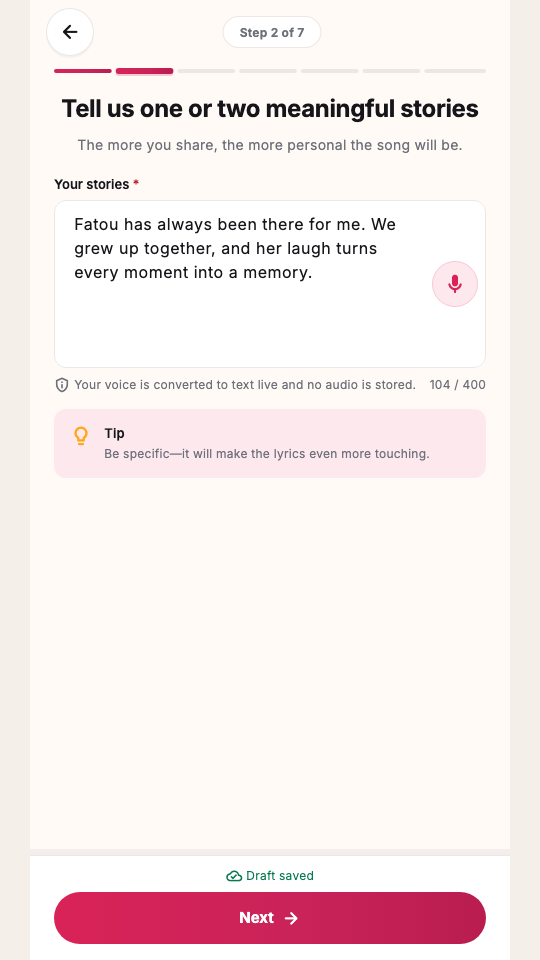Select the second progress bar segment
This screenshot has height=960, width=540.
click(144, 71)
